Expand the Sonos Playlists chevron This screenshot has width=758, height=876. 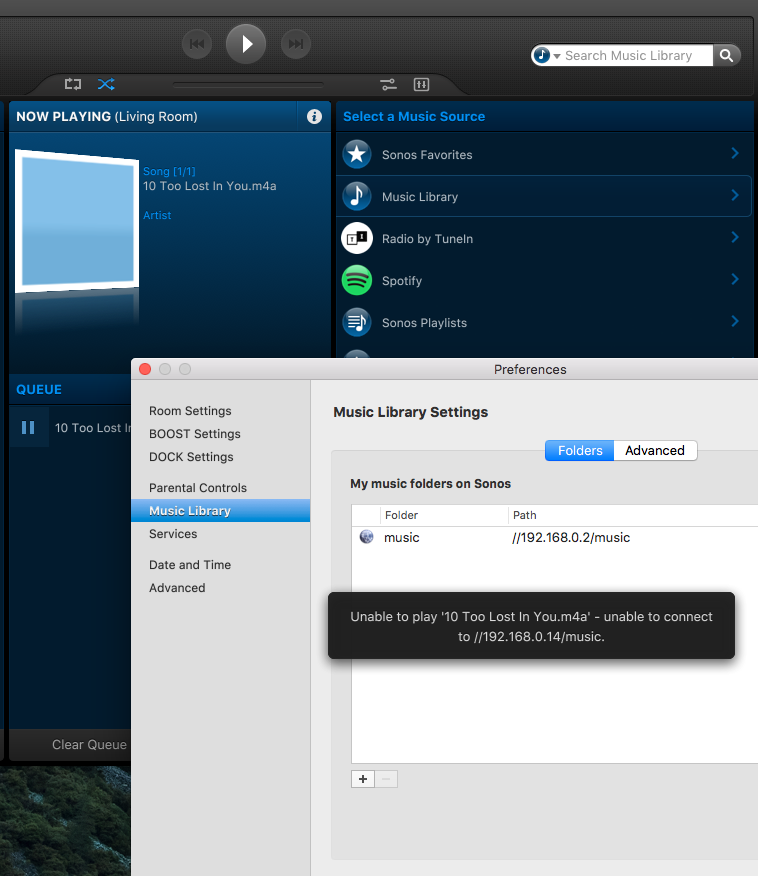pyautogui.click(x=735, y=321)
